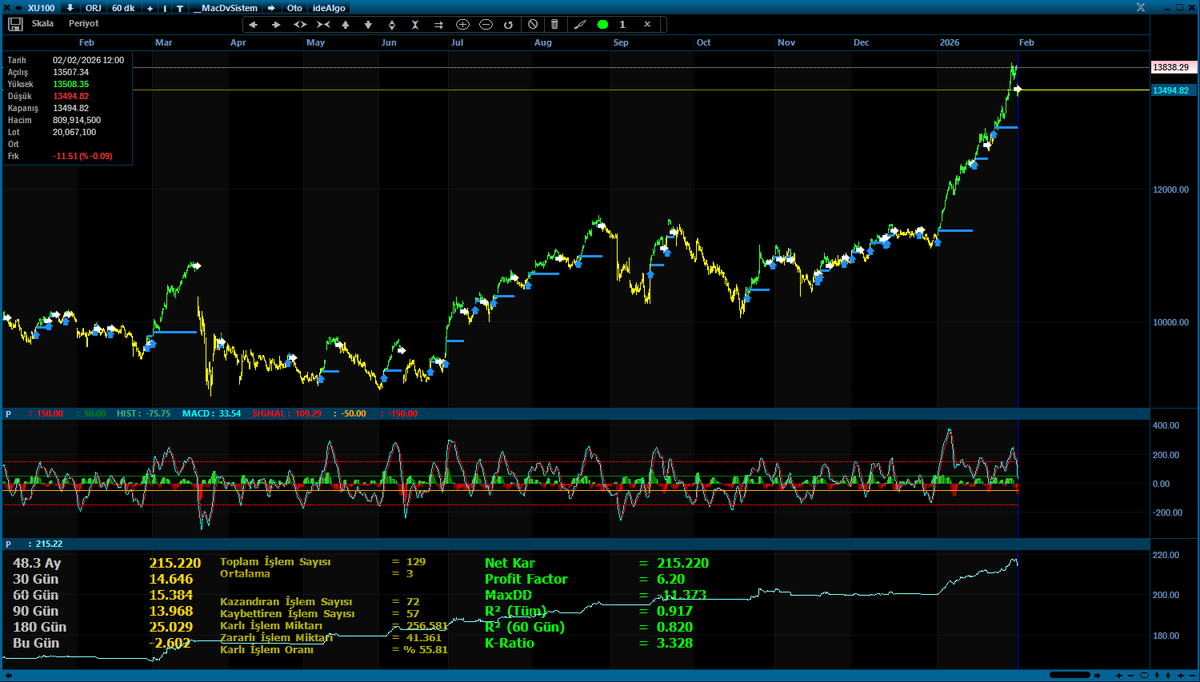Shift chart left with left-arrow tool
The width and height of the screenshot is (1200, 682).
pos(253,24)
